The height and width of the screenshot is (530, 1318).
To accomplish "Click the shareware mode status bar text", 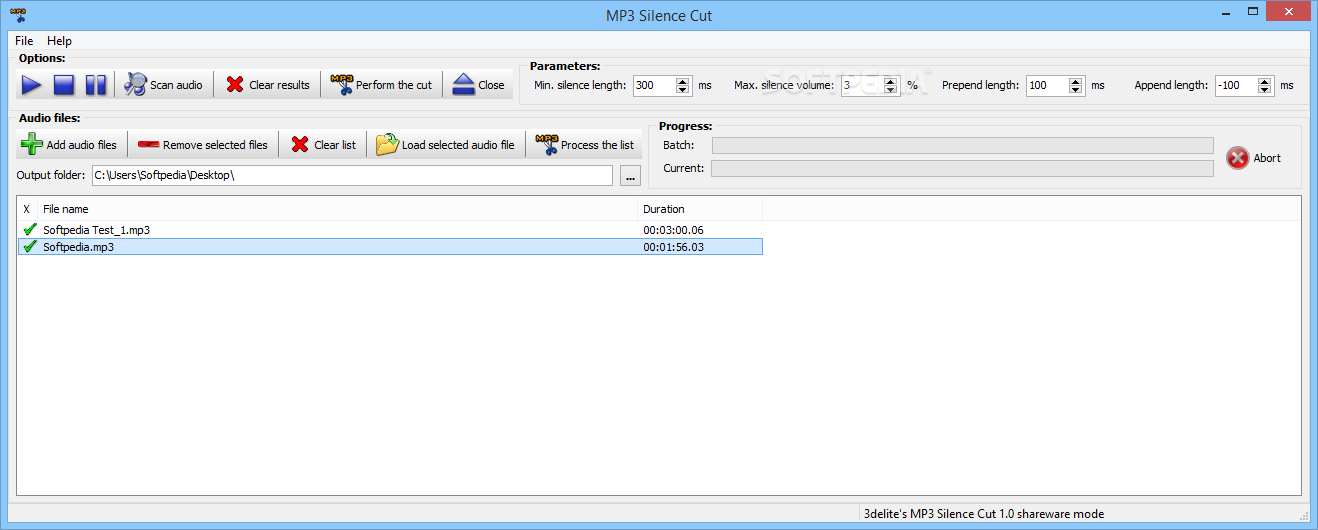I will pos(983,514).
